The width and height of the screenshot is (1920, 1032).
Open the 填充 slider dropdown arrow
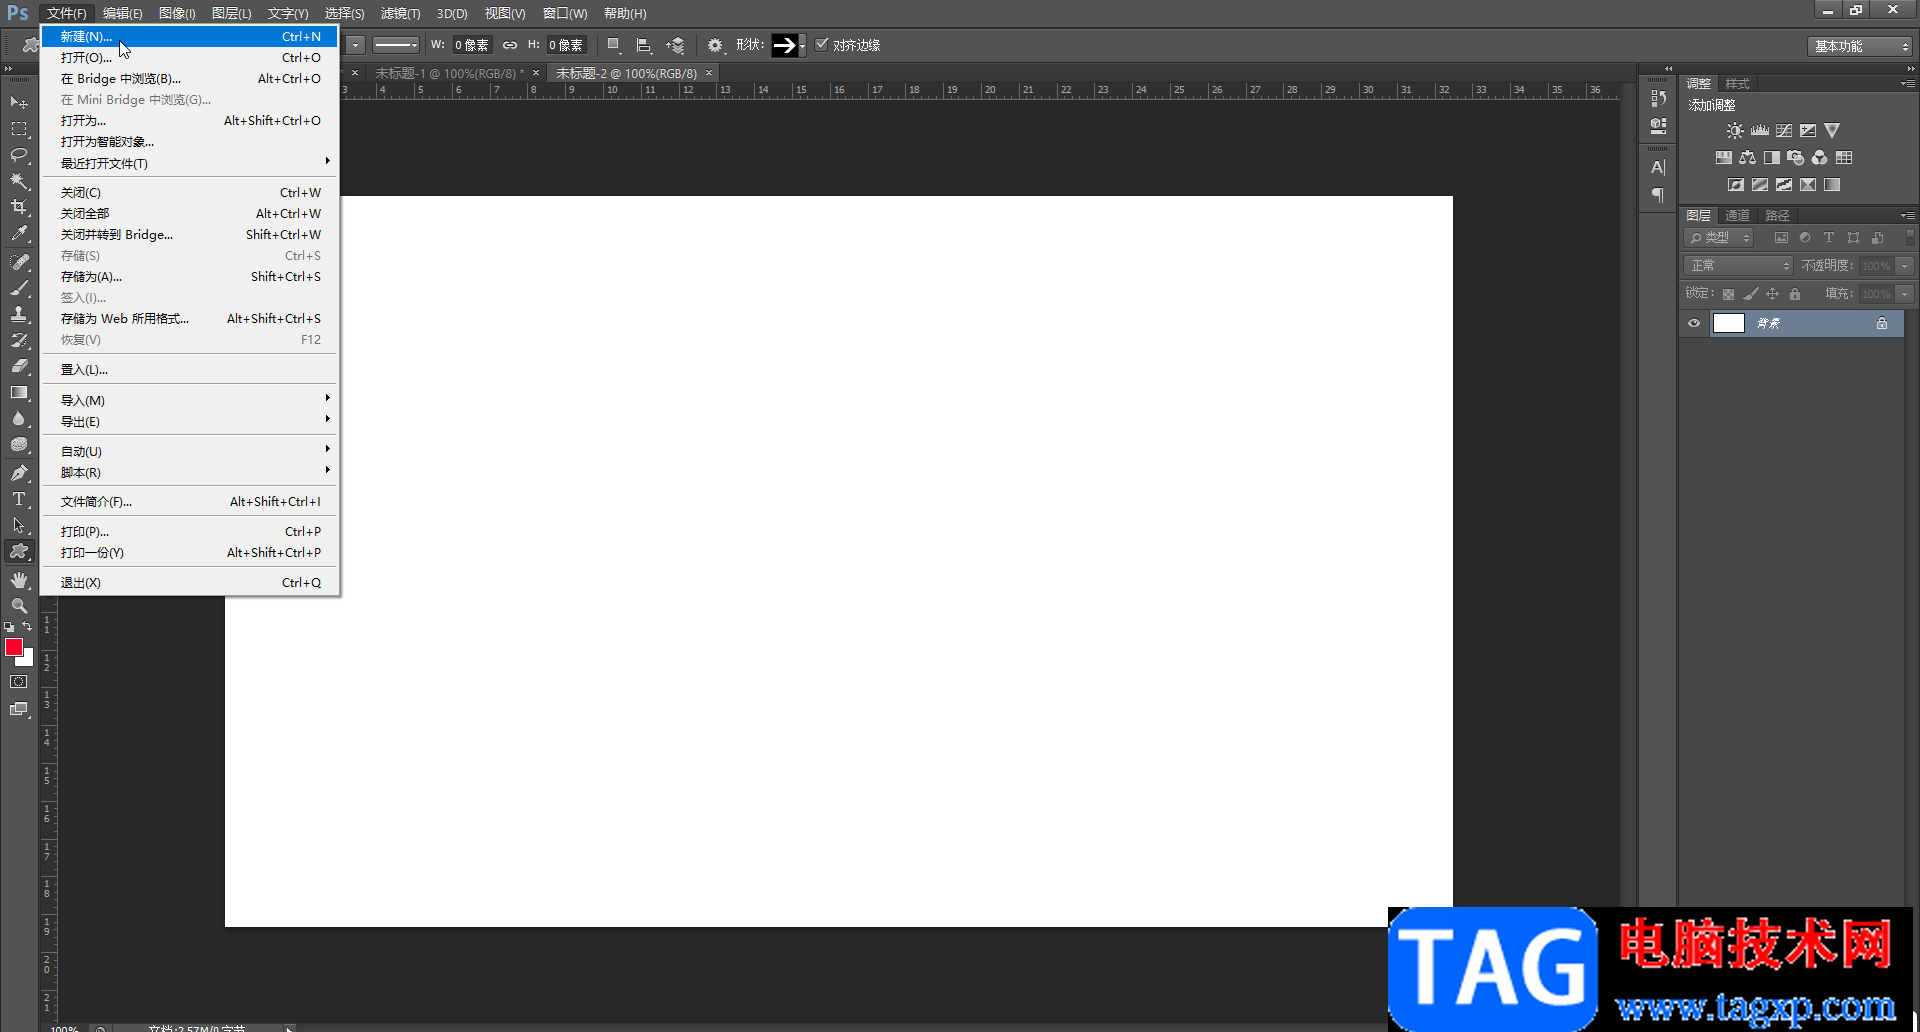click(1905, 294)
